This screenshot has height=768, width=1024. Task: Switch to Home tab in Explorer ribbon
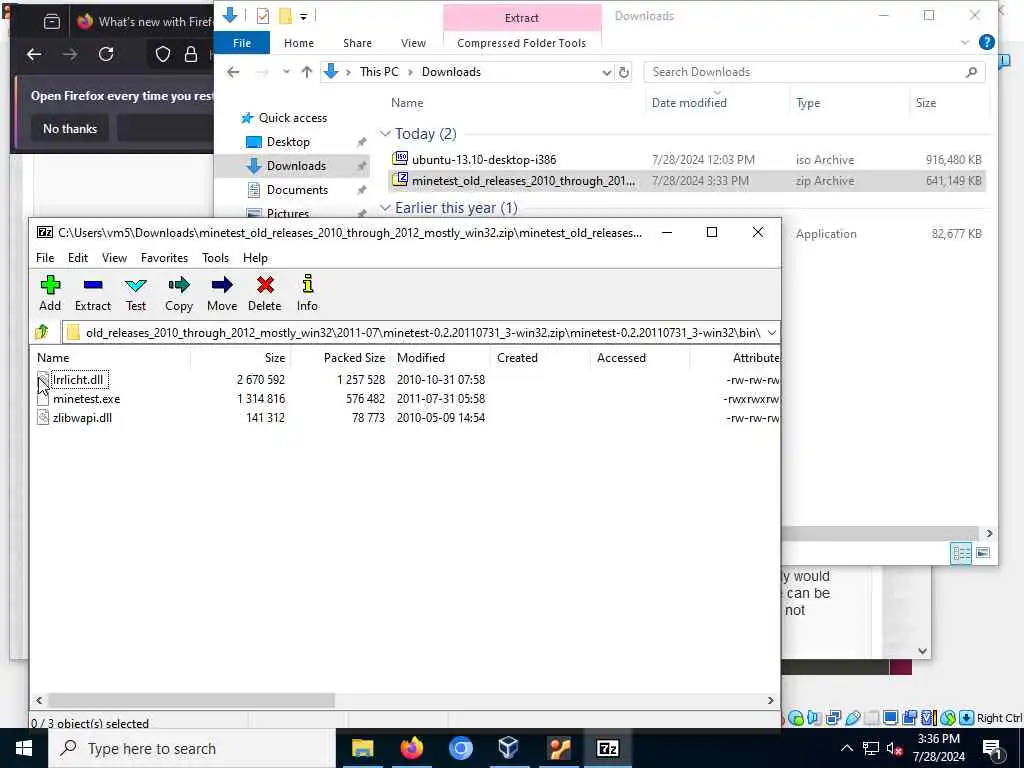tap(299, 43)
